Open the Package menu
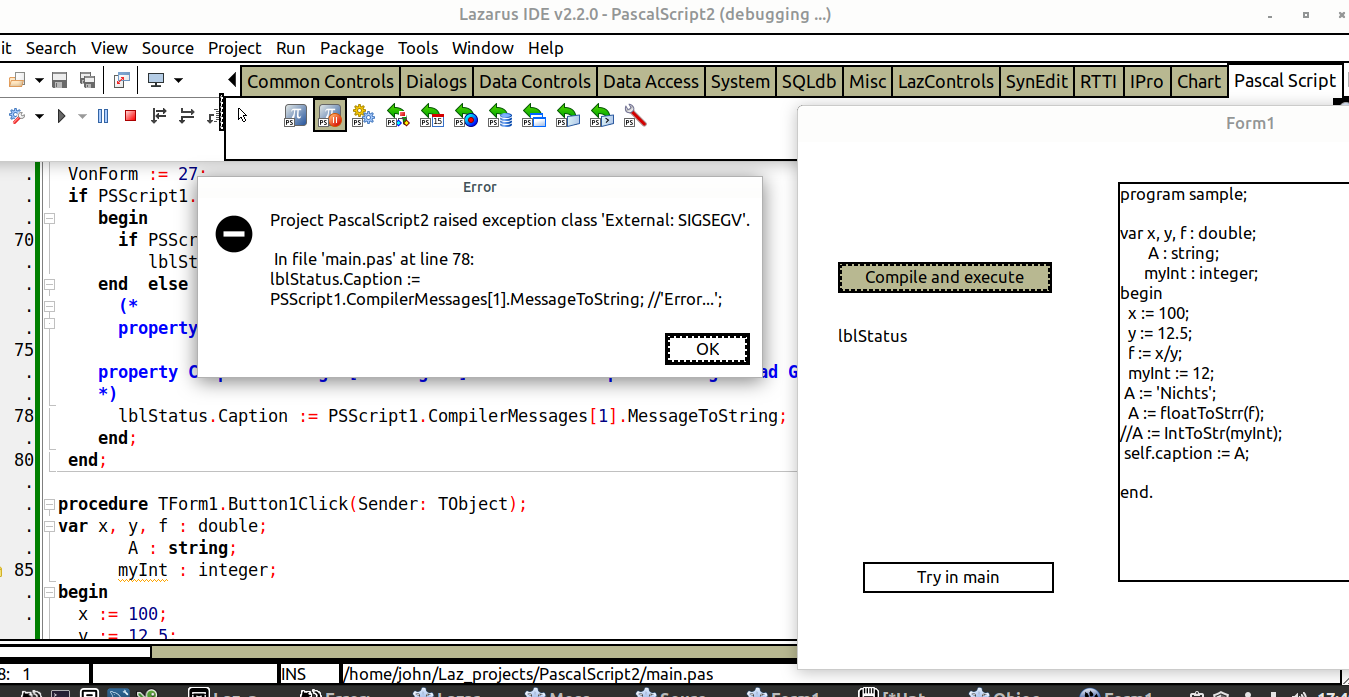This screenshot has width=1349, height=697. [x=352, y=48]
